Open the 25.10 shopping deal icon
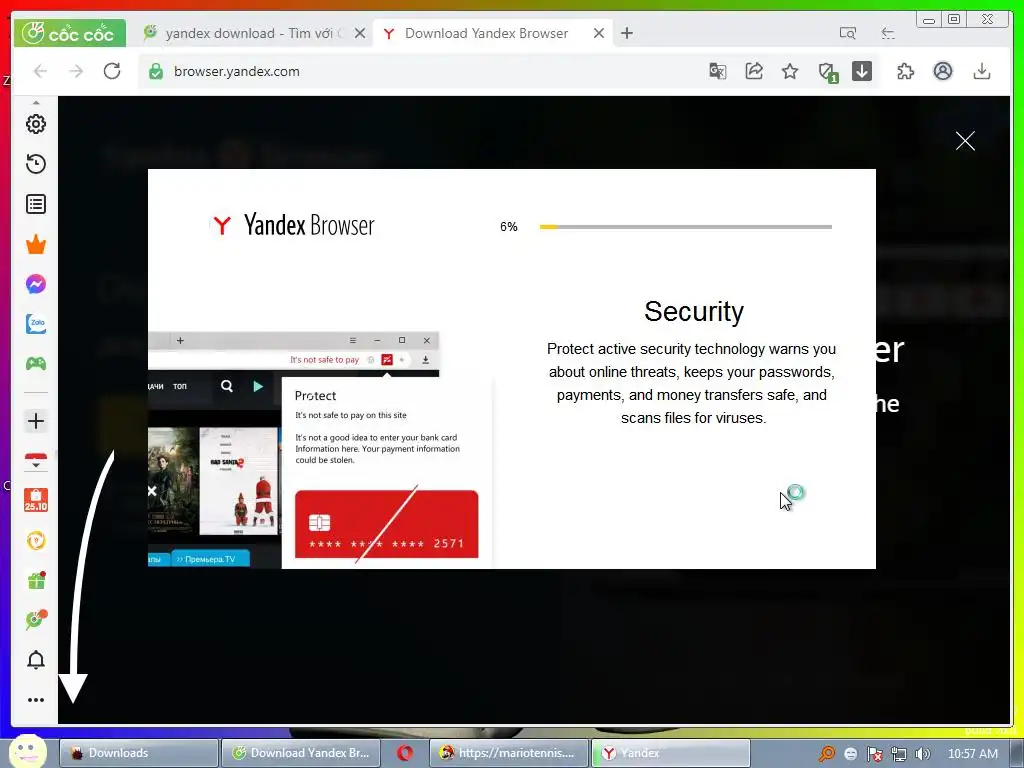 [36, 500]
